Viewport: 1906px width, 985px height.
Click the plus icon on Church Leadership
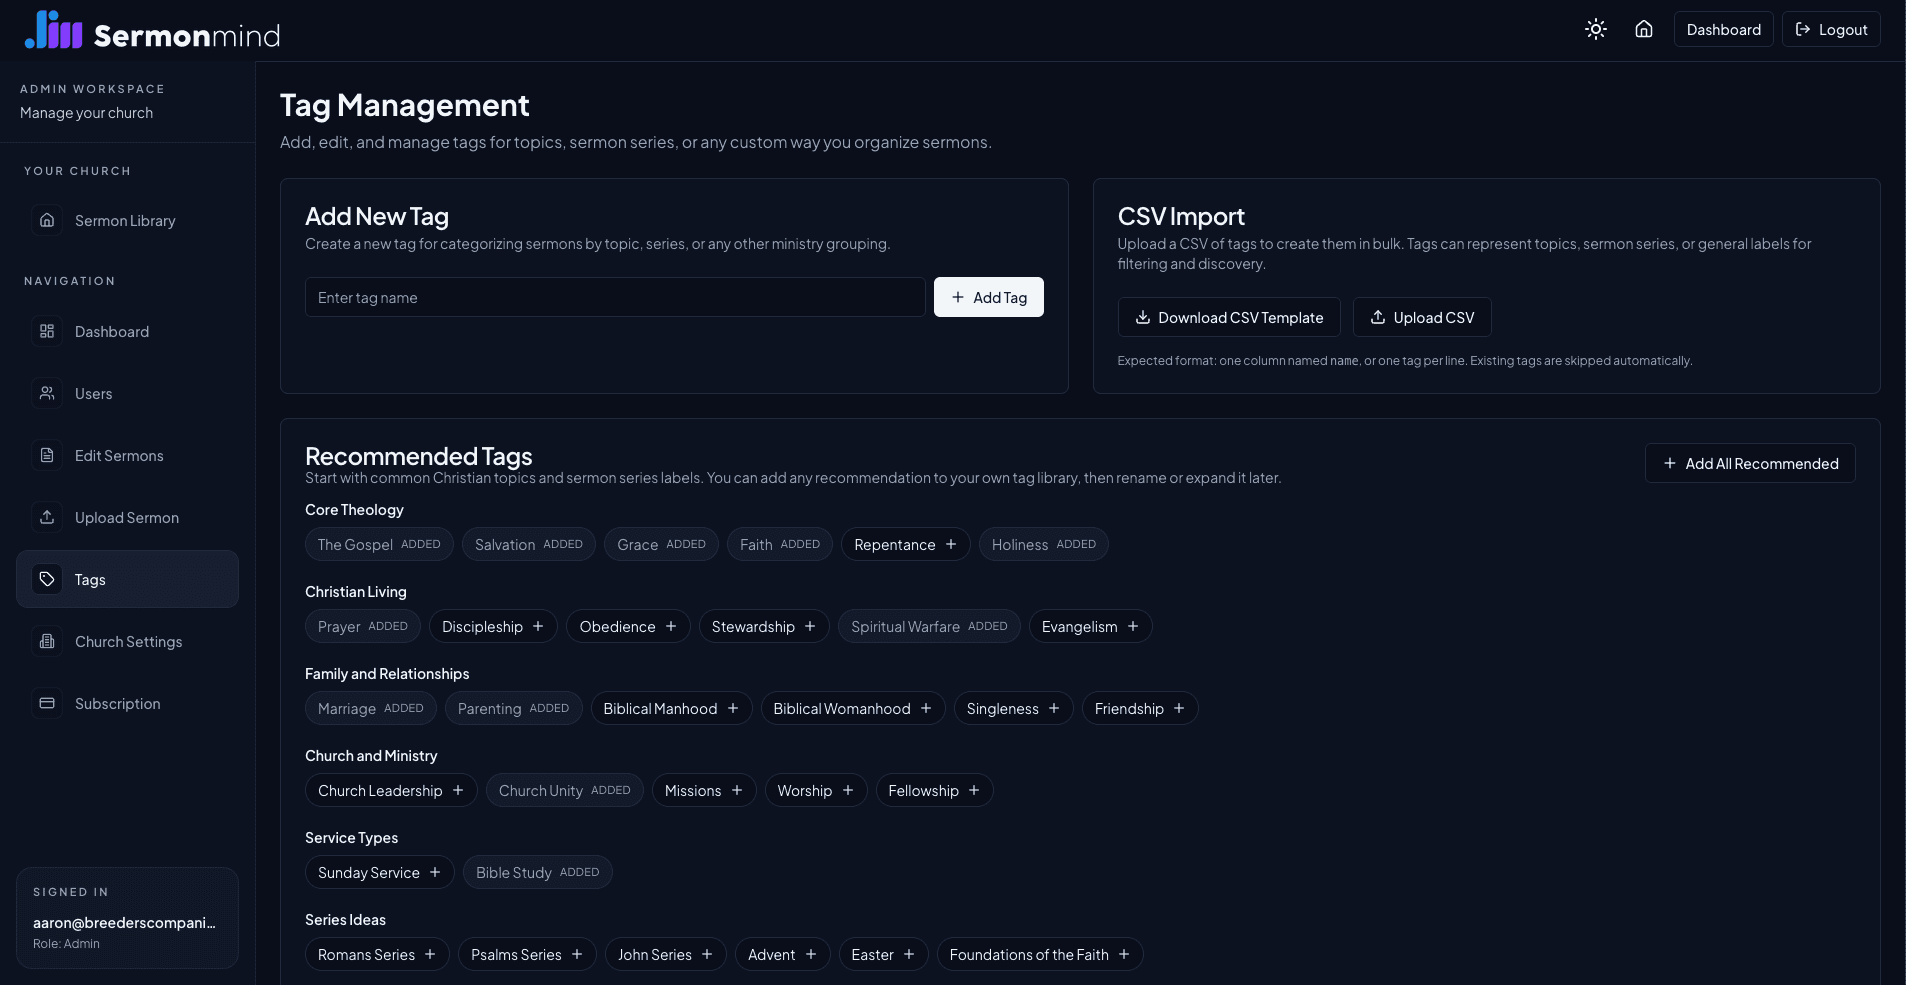458,790
